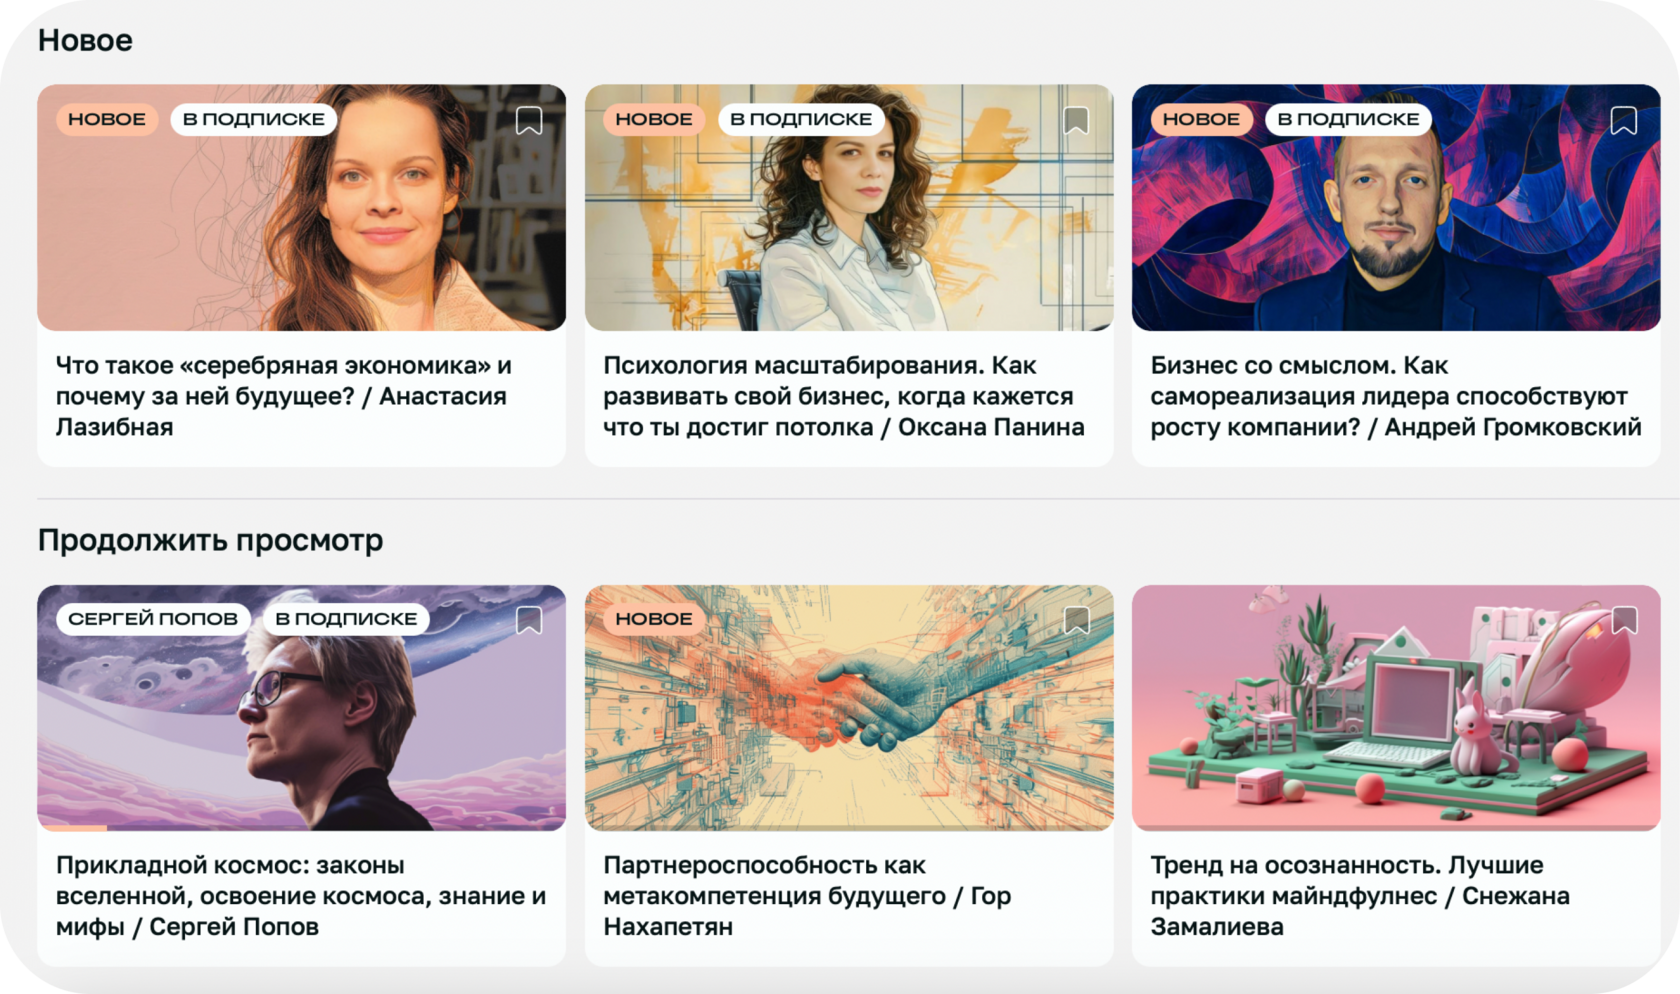Bookmark the Психология масштабирования card
This screenshot has width=1680, height=994.
[1076, 121]
